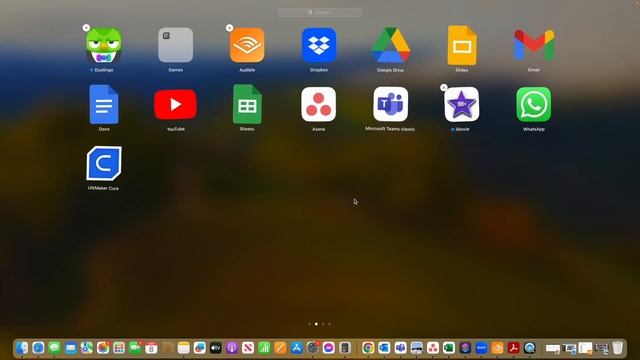Open System Settings from the Dock
The image size is (640, 360).
click(x=313, y=348)
